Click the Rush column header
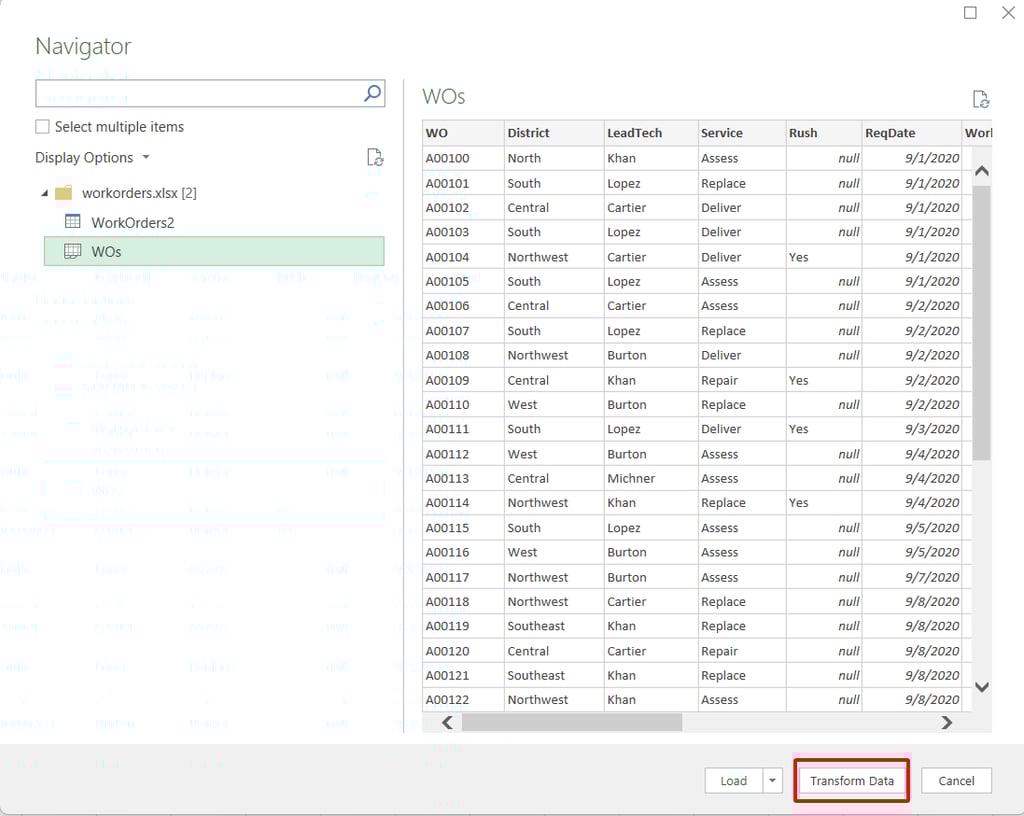Viewport: 1024px width, 816px height. tap(824, 133)
